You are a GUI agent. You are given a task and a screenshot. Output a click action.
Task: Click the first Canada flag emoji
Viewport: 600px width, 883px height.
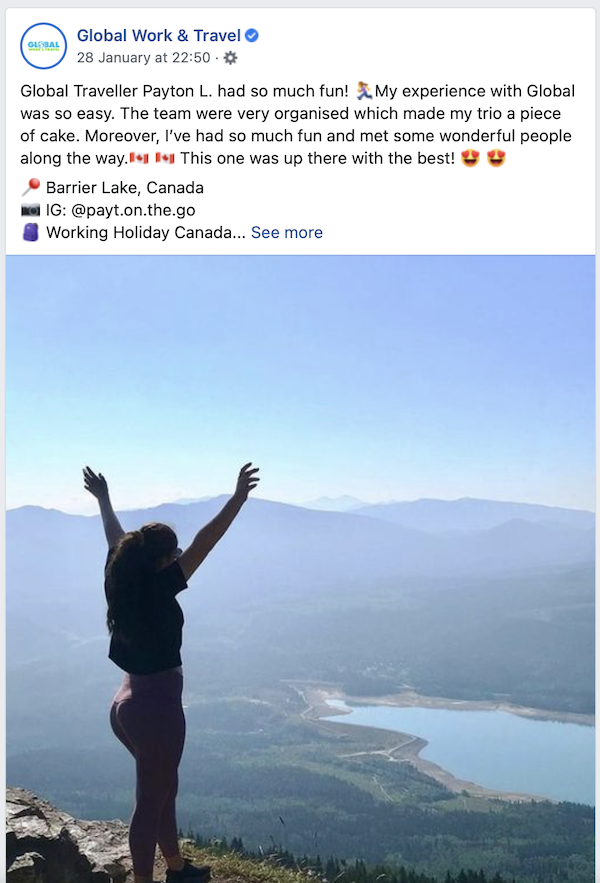click(x=138, y=158)
